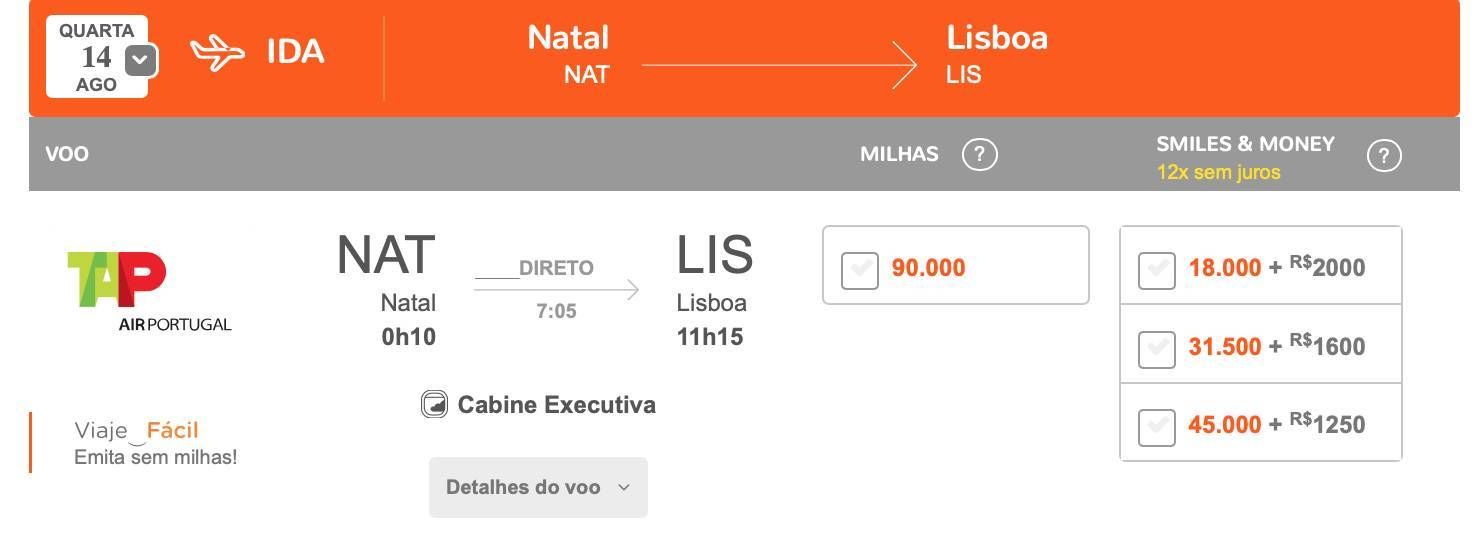This screenshot has height=538, width=1478.
Task: Open the date dropdown arrow for 14 AGO
Action: pyautogui.click(x=141, y=60)
